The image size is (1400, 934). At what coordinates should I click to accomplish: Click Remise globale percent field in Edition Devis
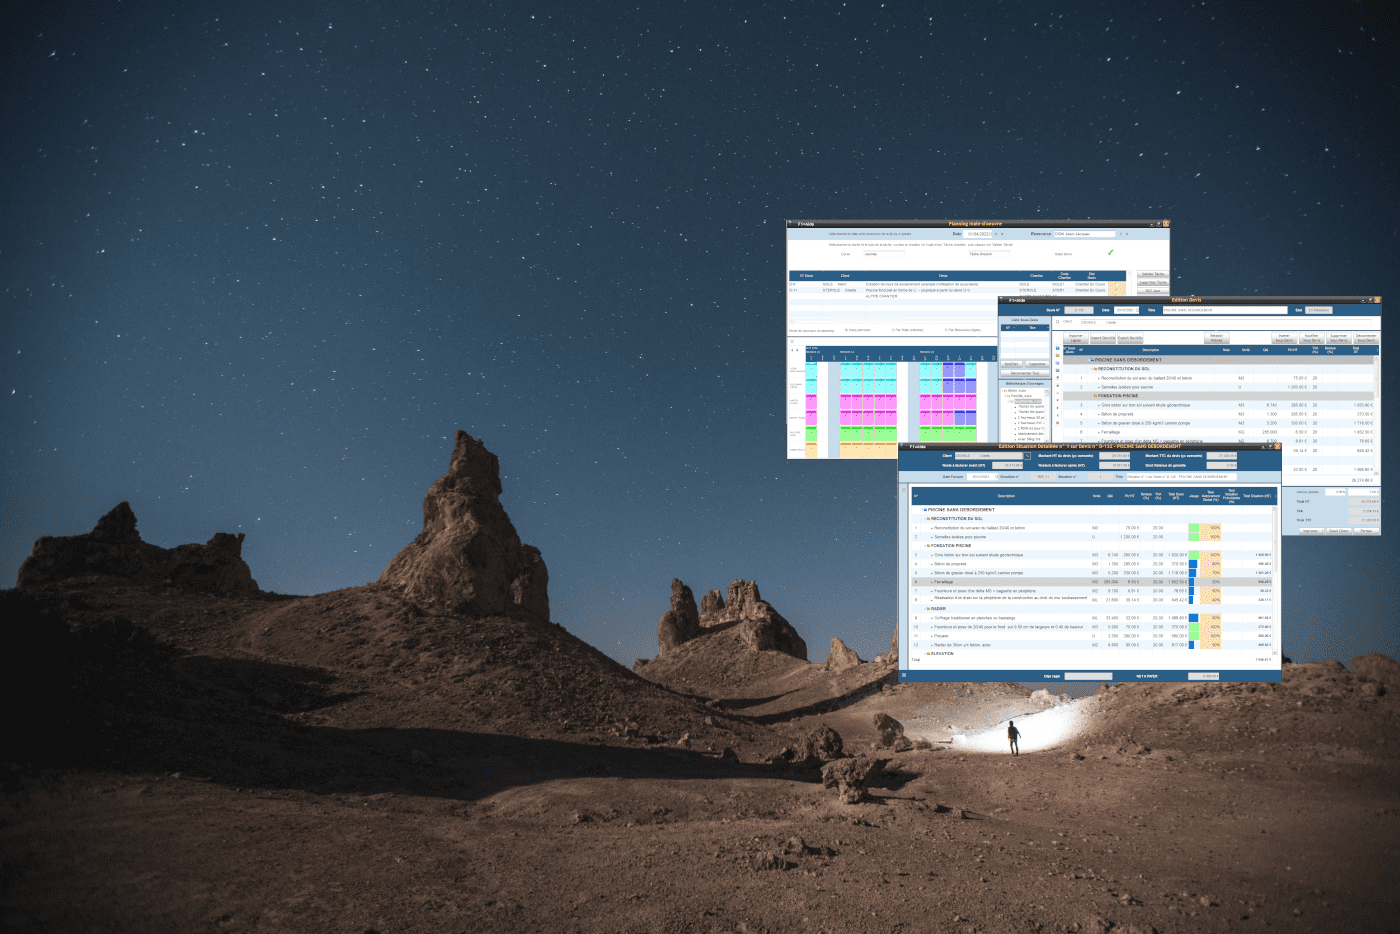tap(1335, 492)
